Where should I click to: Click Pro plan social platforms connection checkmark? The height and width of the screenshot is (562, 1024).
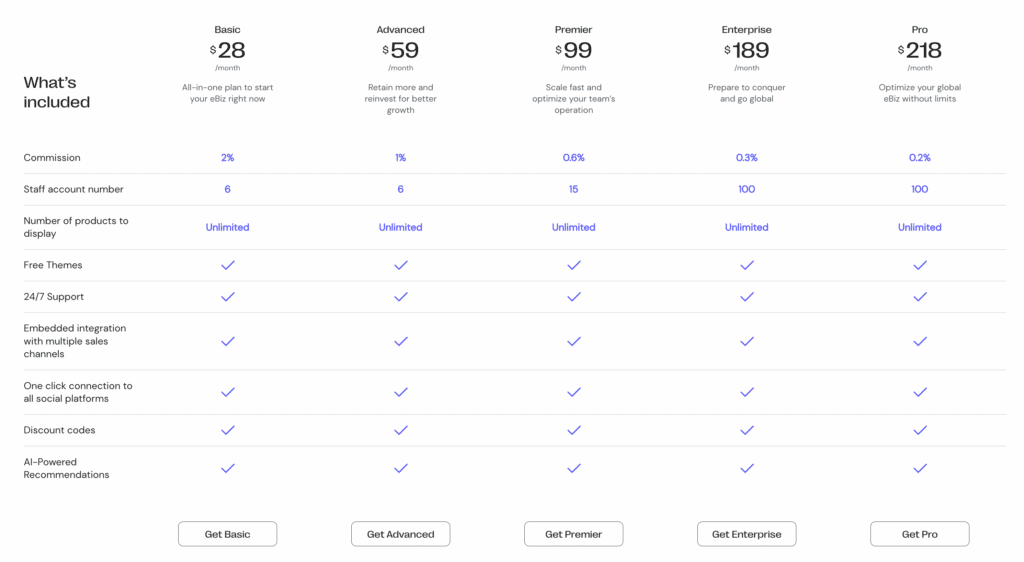(x=920, y=392)
